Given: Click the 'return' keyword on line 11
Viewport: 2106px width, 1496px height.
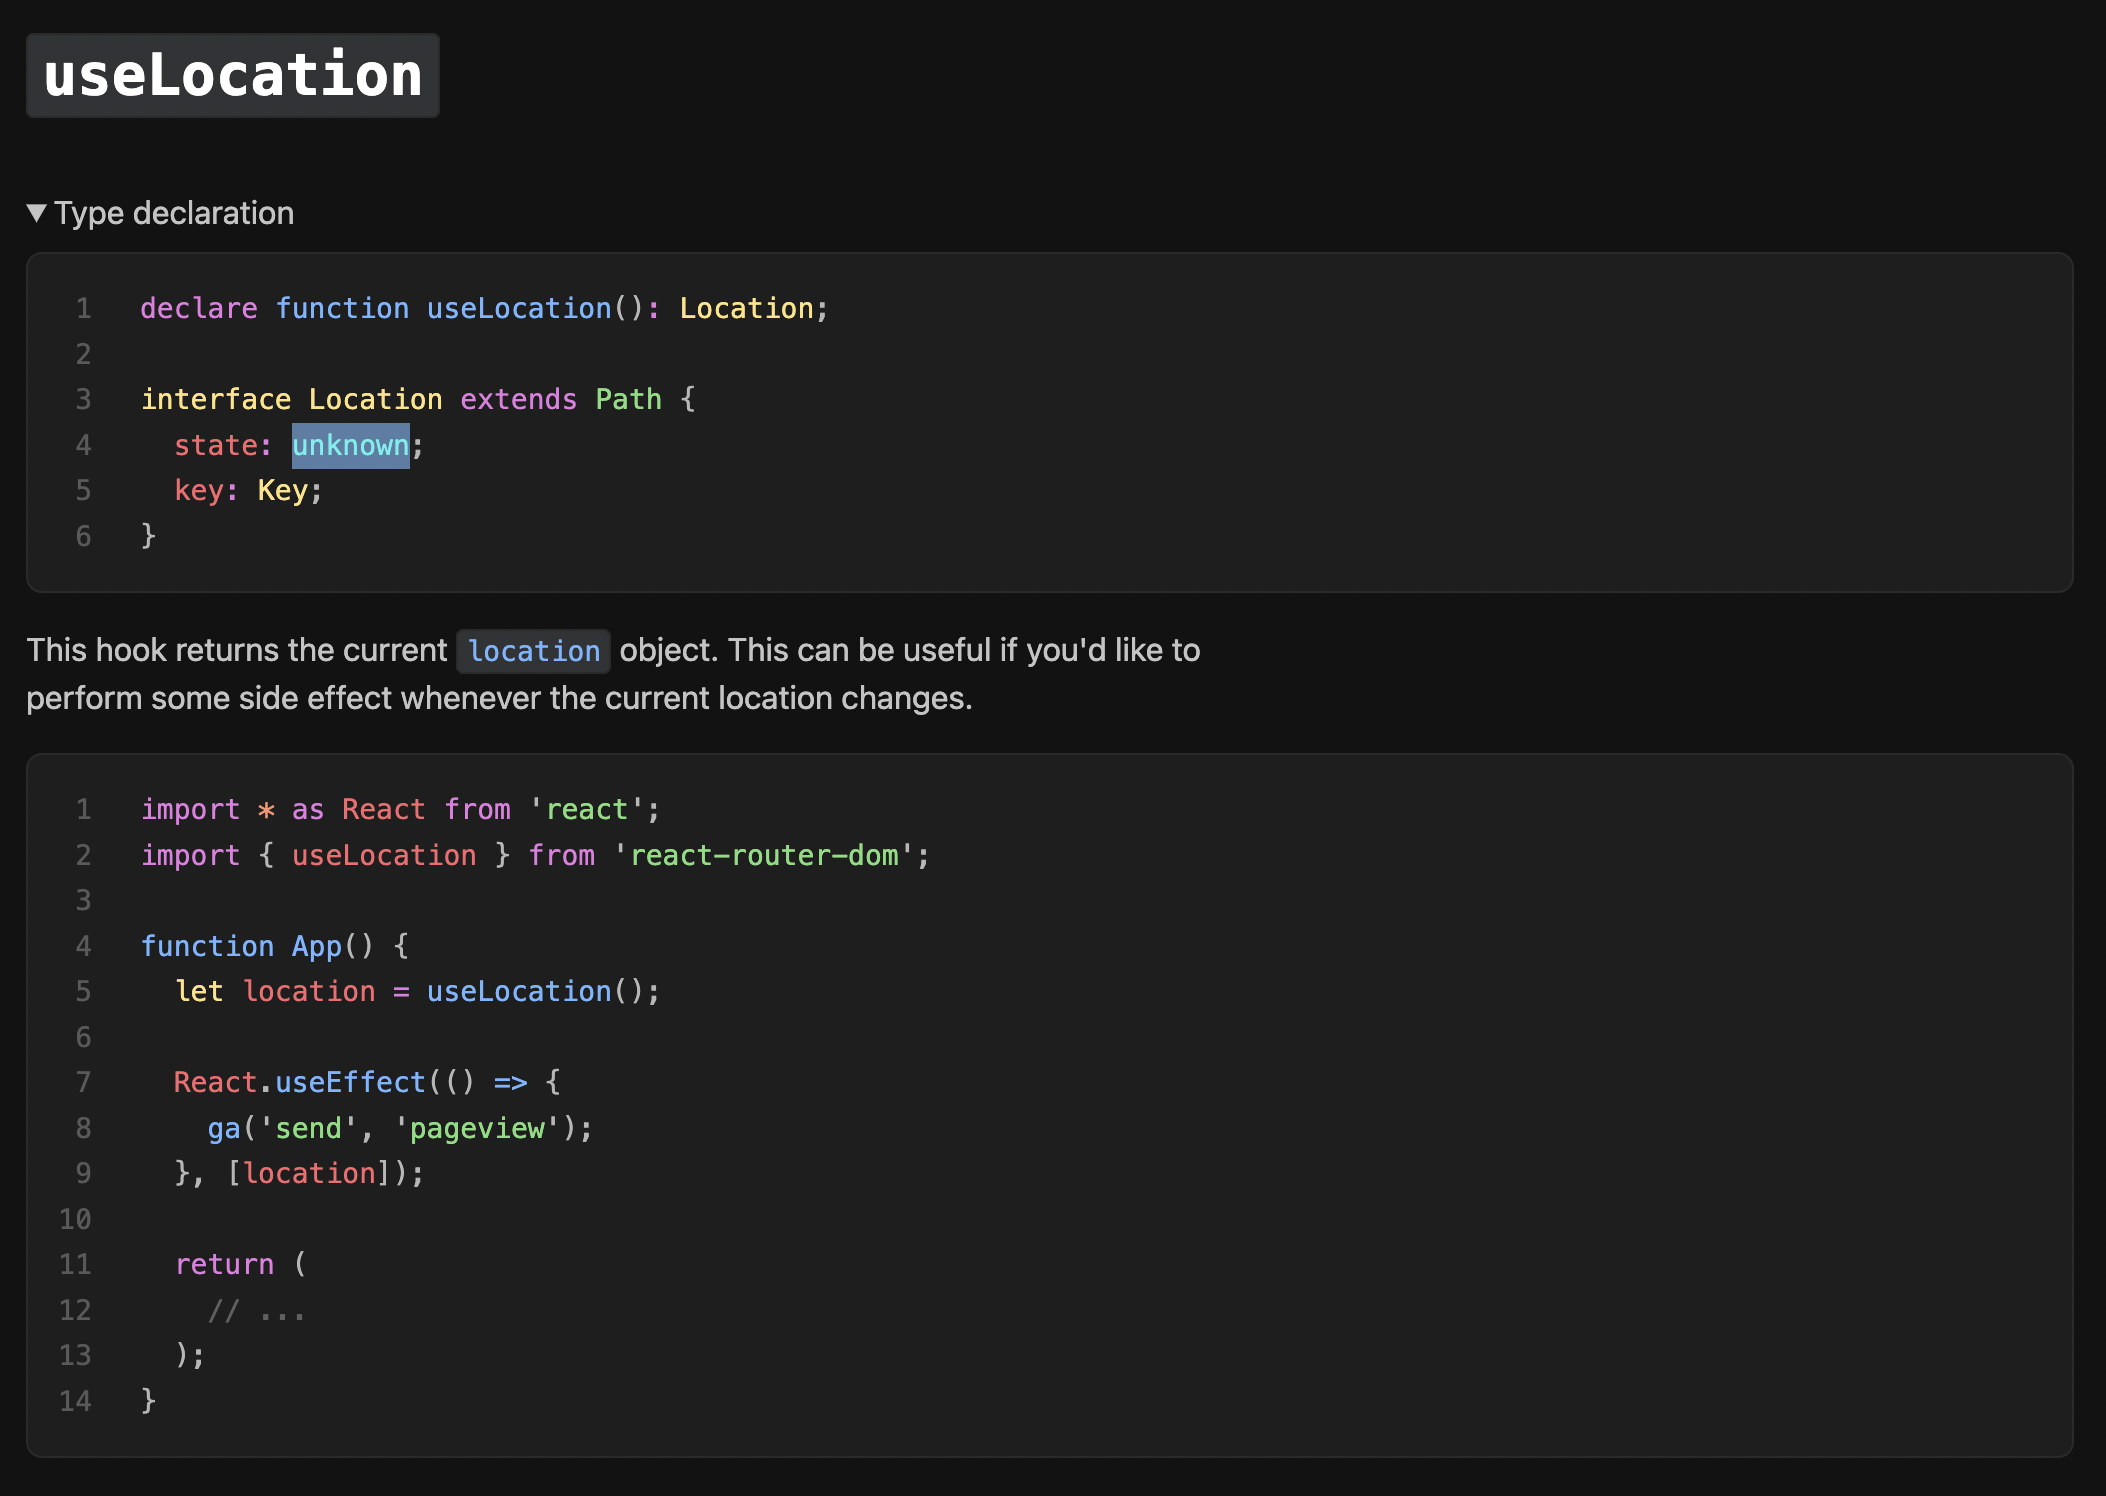Looking at the screenshot, I should (224, 1264).
